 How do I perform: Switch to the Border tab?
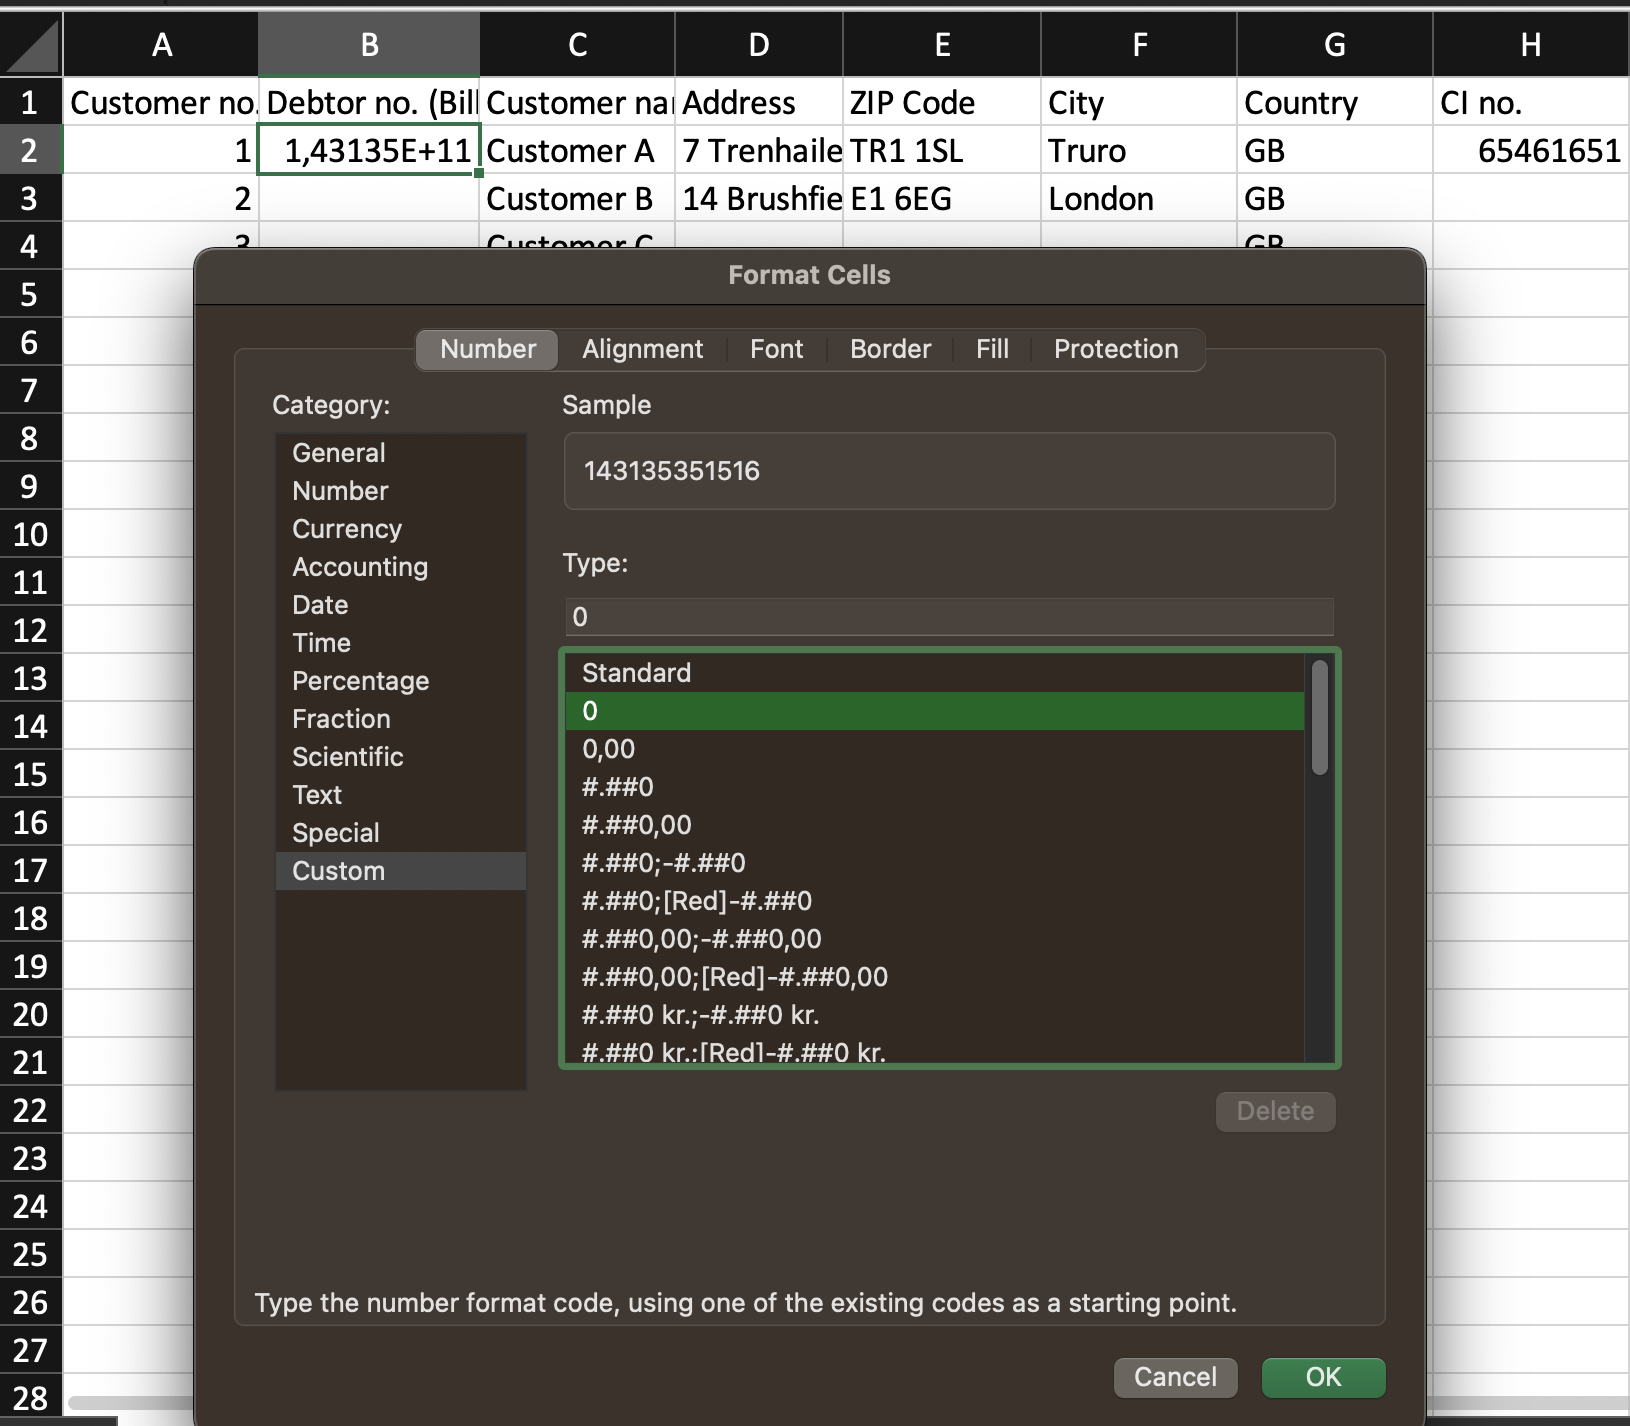click(x=890, y=349)
